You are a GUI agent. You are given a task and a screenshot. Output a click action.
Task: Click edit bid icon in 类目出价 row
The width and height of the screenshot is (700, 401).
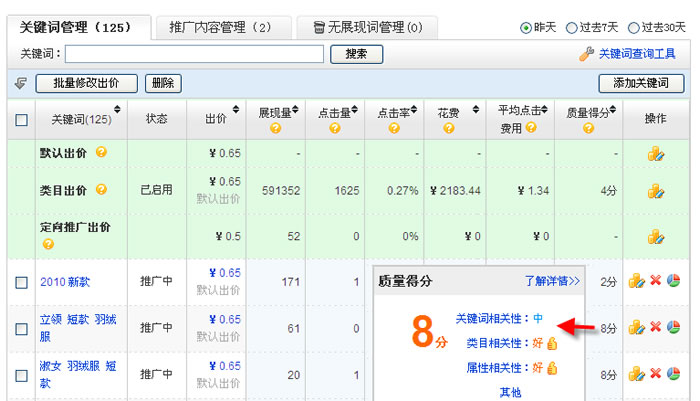(x=656, y=190)
